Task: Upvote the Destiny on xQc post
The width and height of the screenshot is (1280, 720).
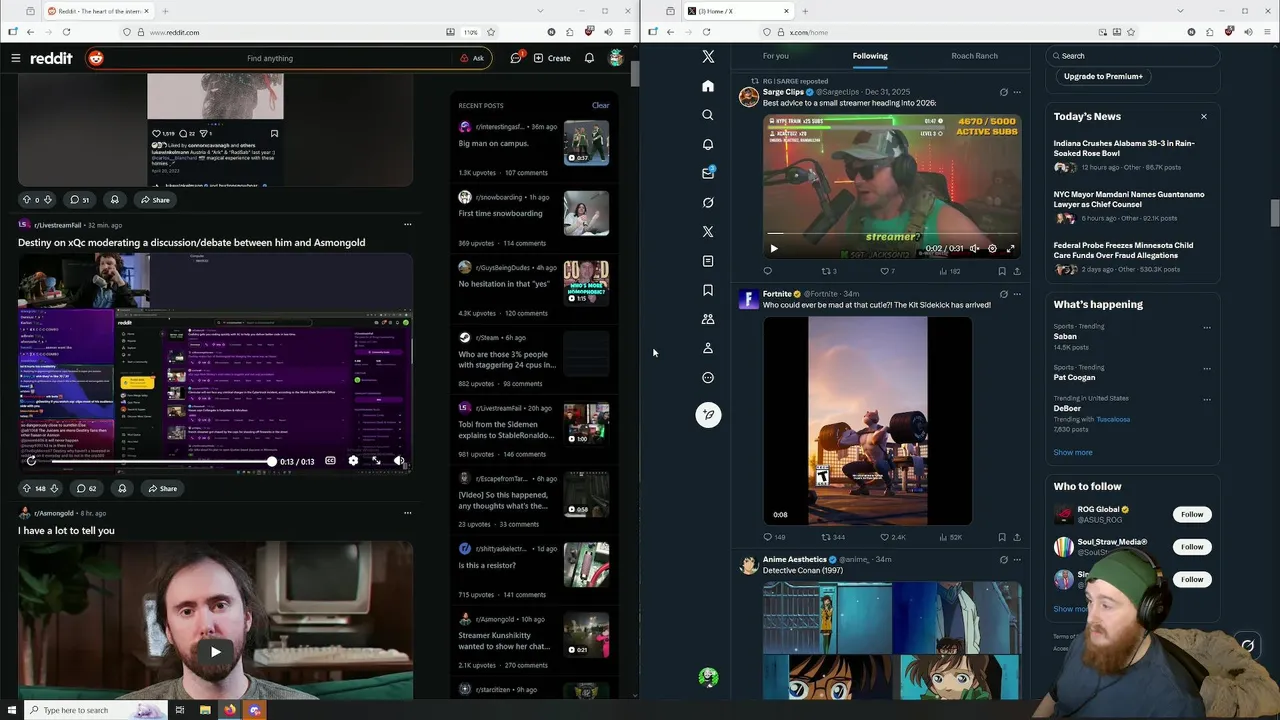Action: 27,489
